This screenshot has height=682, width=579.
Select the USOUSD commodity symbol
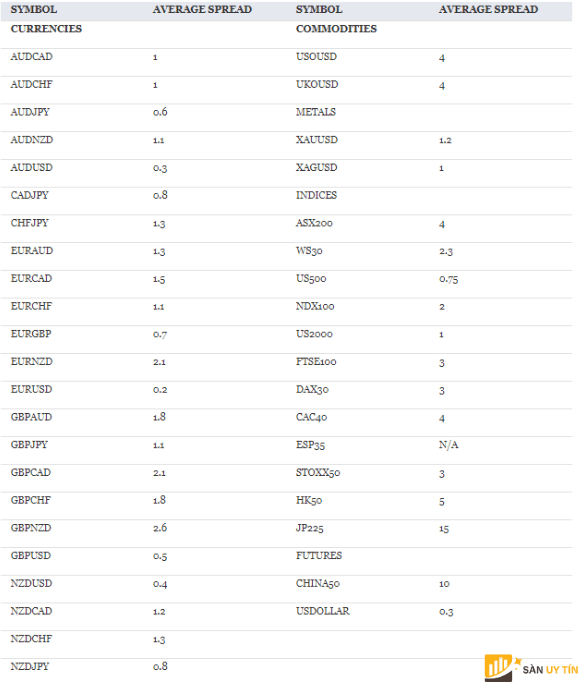(x=316, y=57)
